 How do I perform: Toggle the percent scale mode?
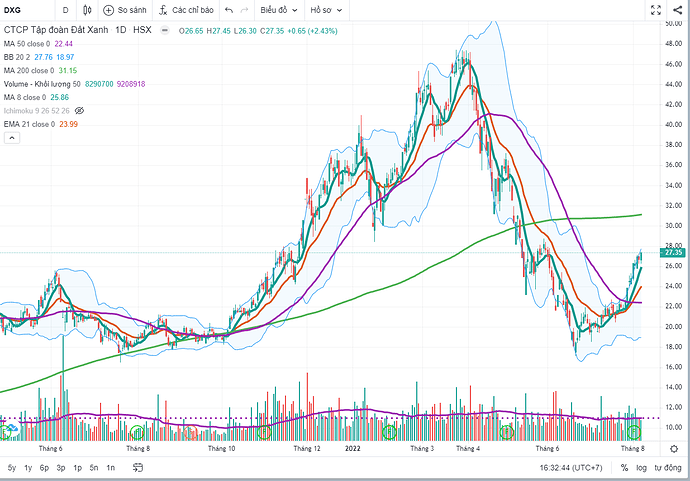(624, 468)
